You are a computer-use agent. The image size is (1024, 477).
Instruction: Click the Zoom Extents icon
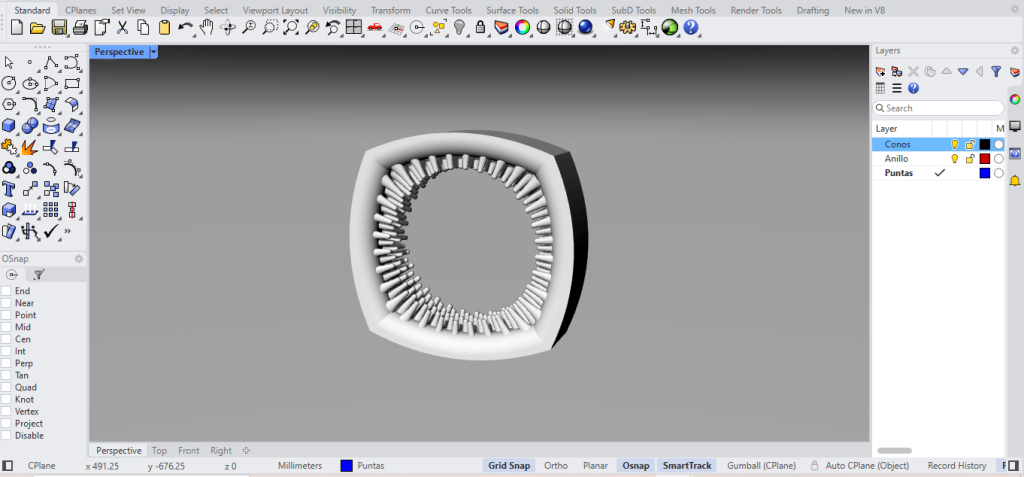click(x=291, y=27)
